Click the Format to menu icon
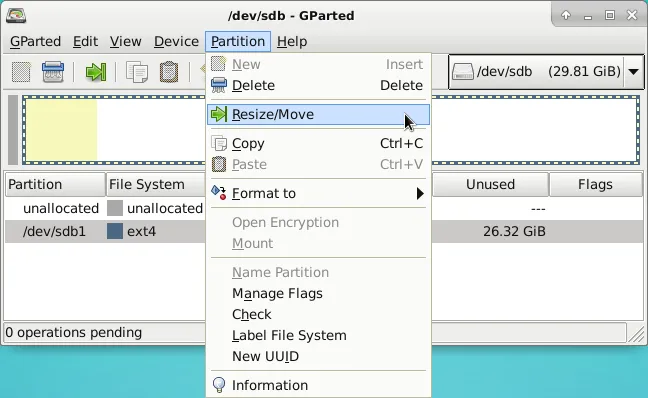 point(219,193)
